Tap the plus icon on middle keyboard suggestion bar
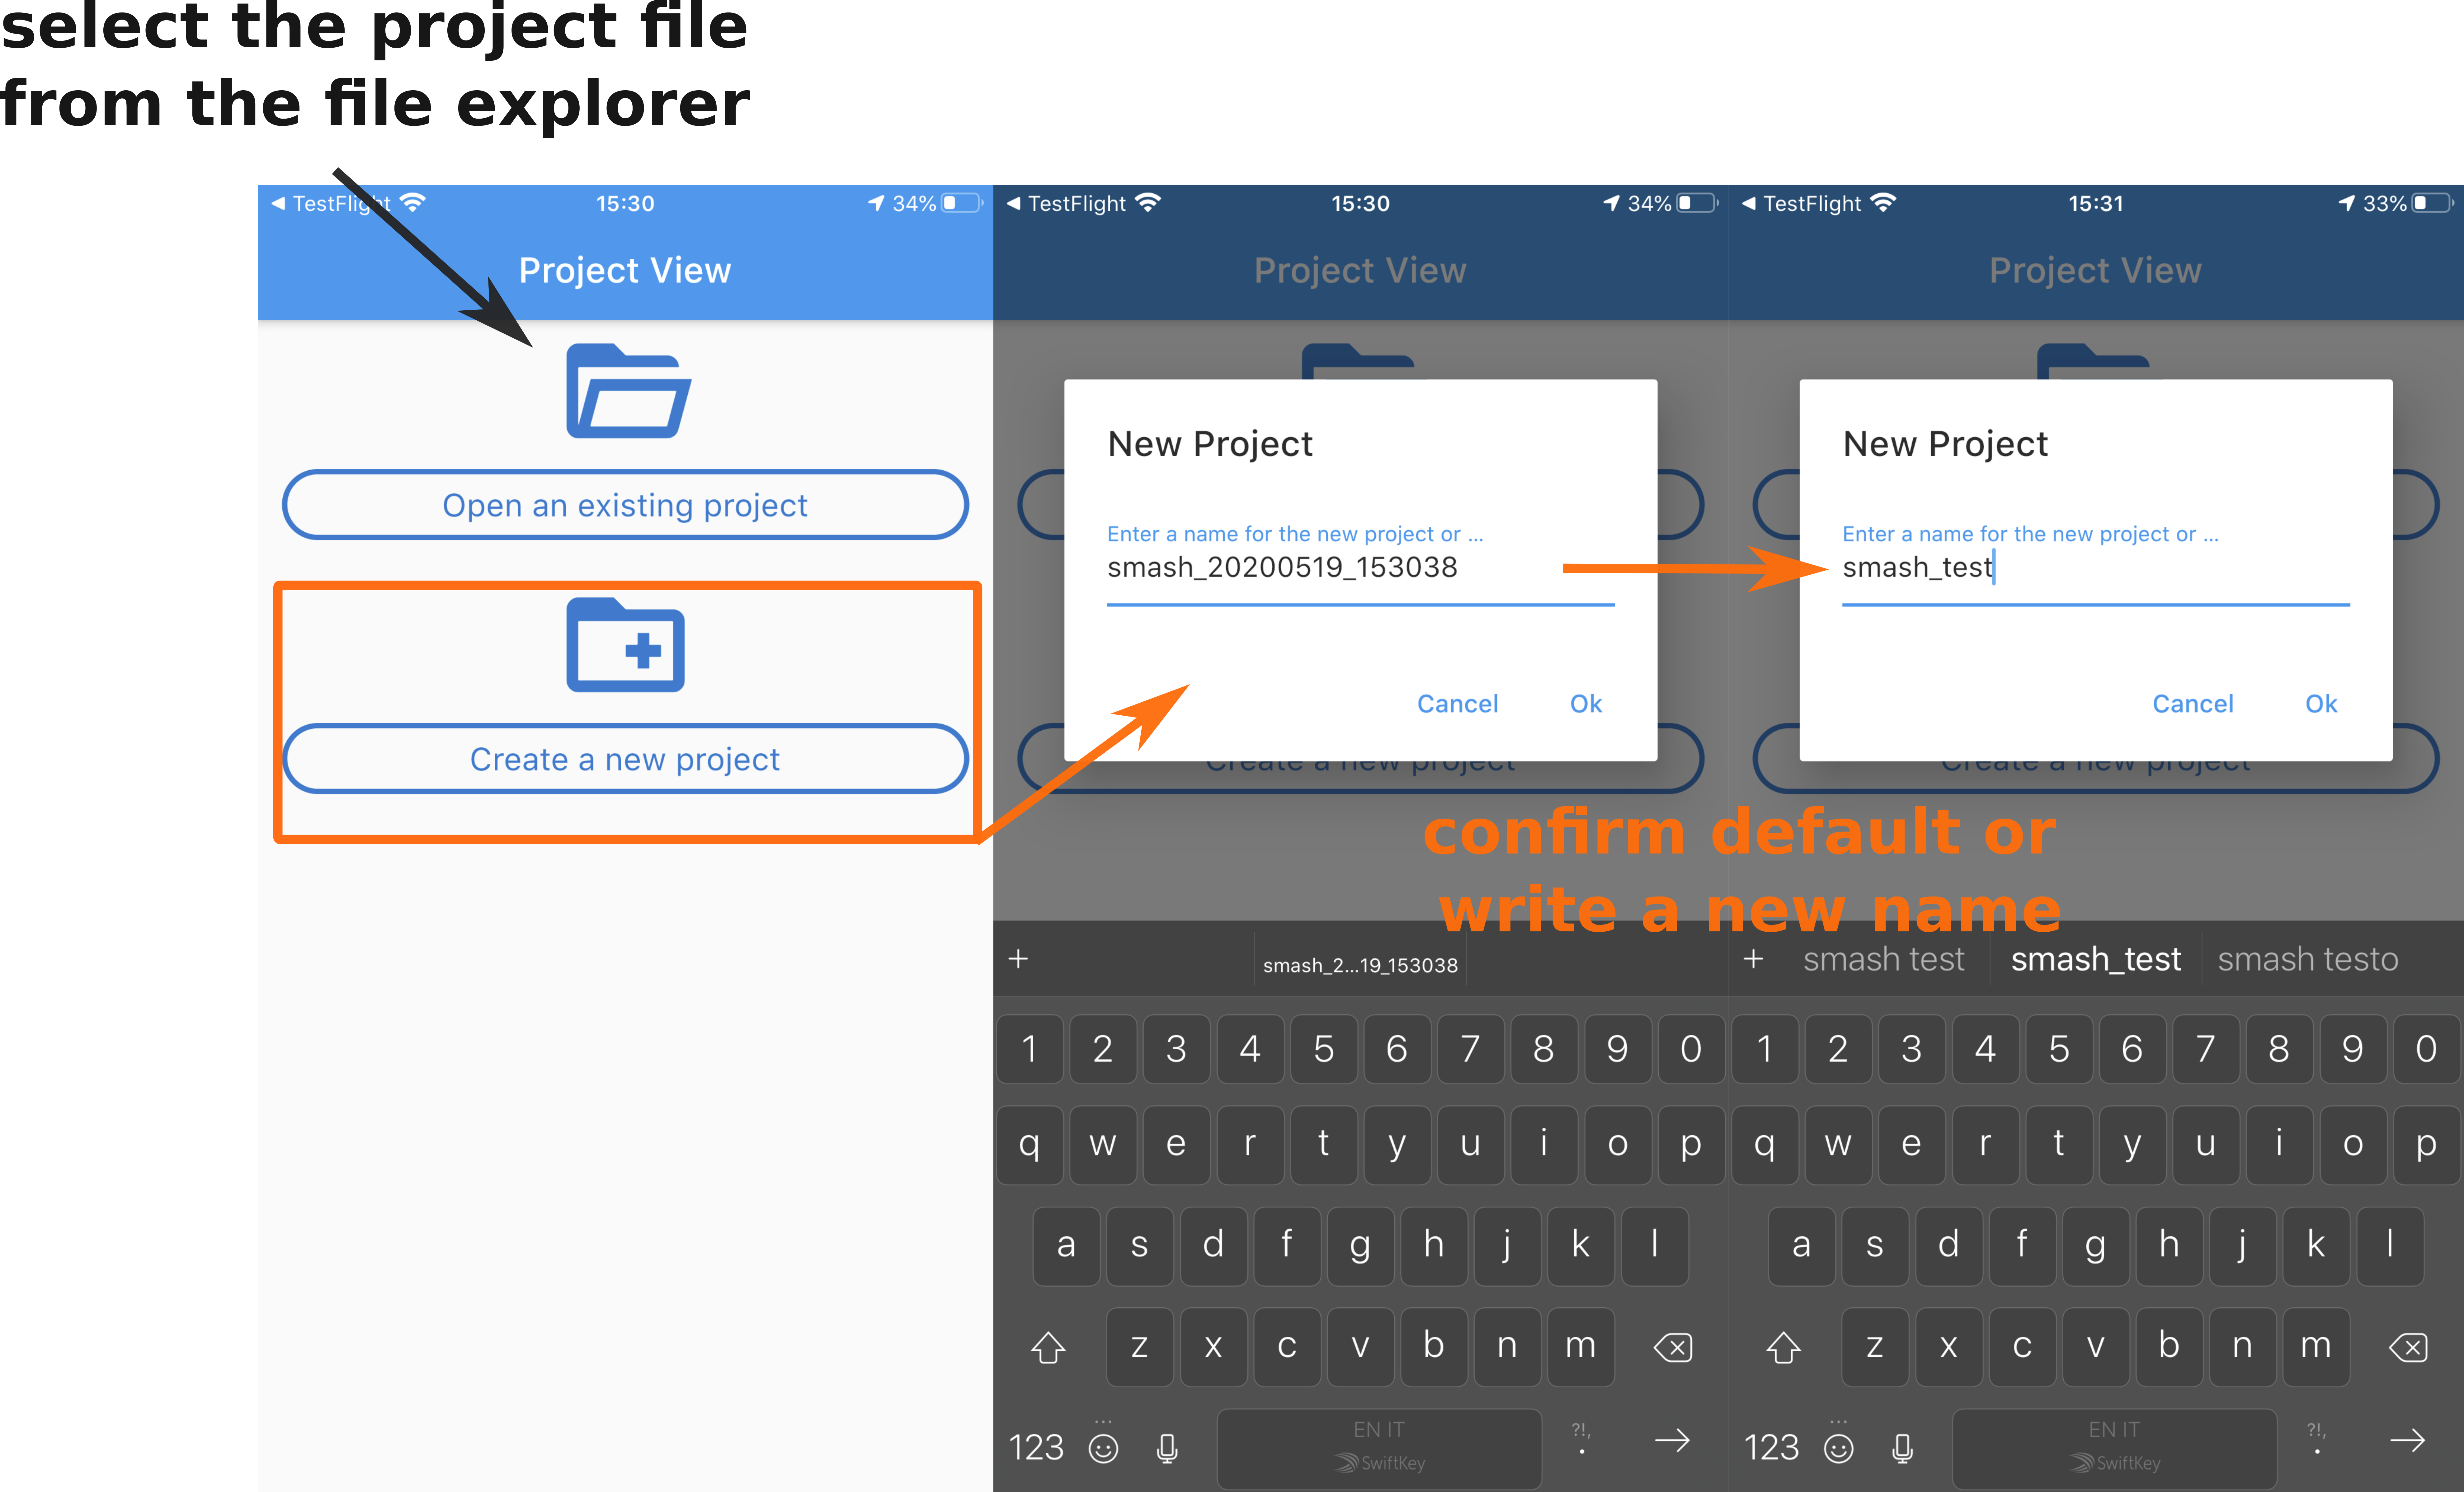 (x=1018, y=959)
